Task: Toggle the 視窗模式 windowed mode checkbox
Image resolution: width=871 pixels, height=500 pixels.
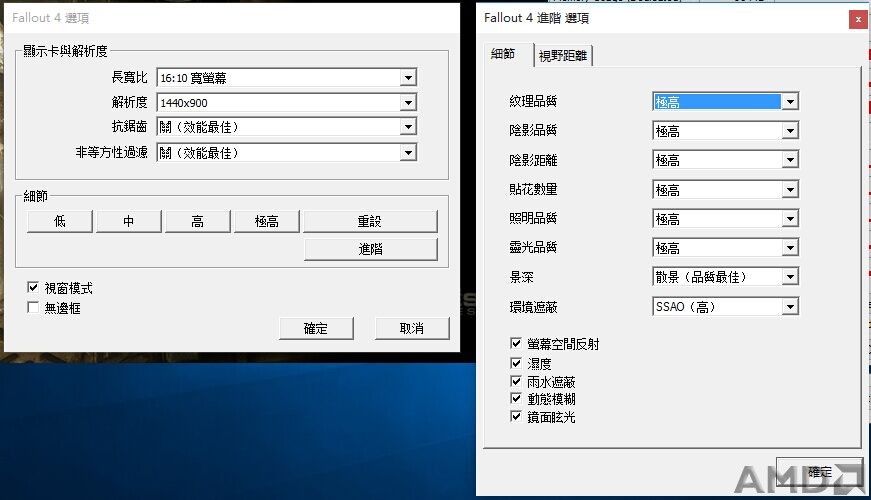Action: (33, 287)
